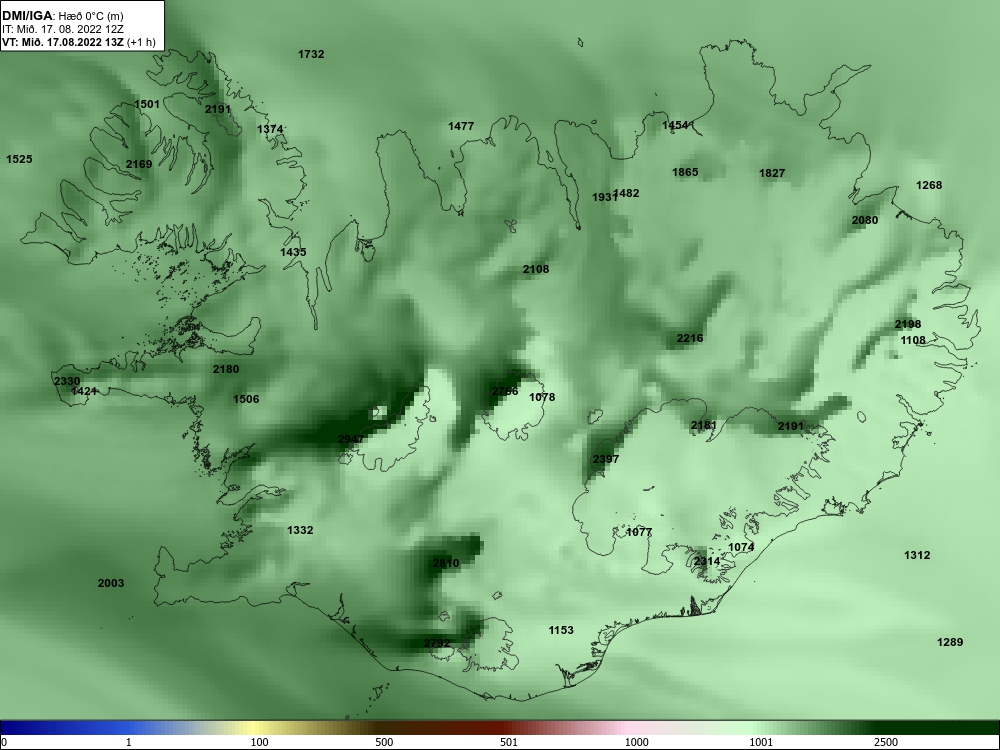Select the 1506 height value

pyautogui.click(x=246, y=399)
